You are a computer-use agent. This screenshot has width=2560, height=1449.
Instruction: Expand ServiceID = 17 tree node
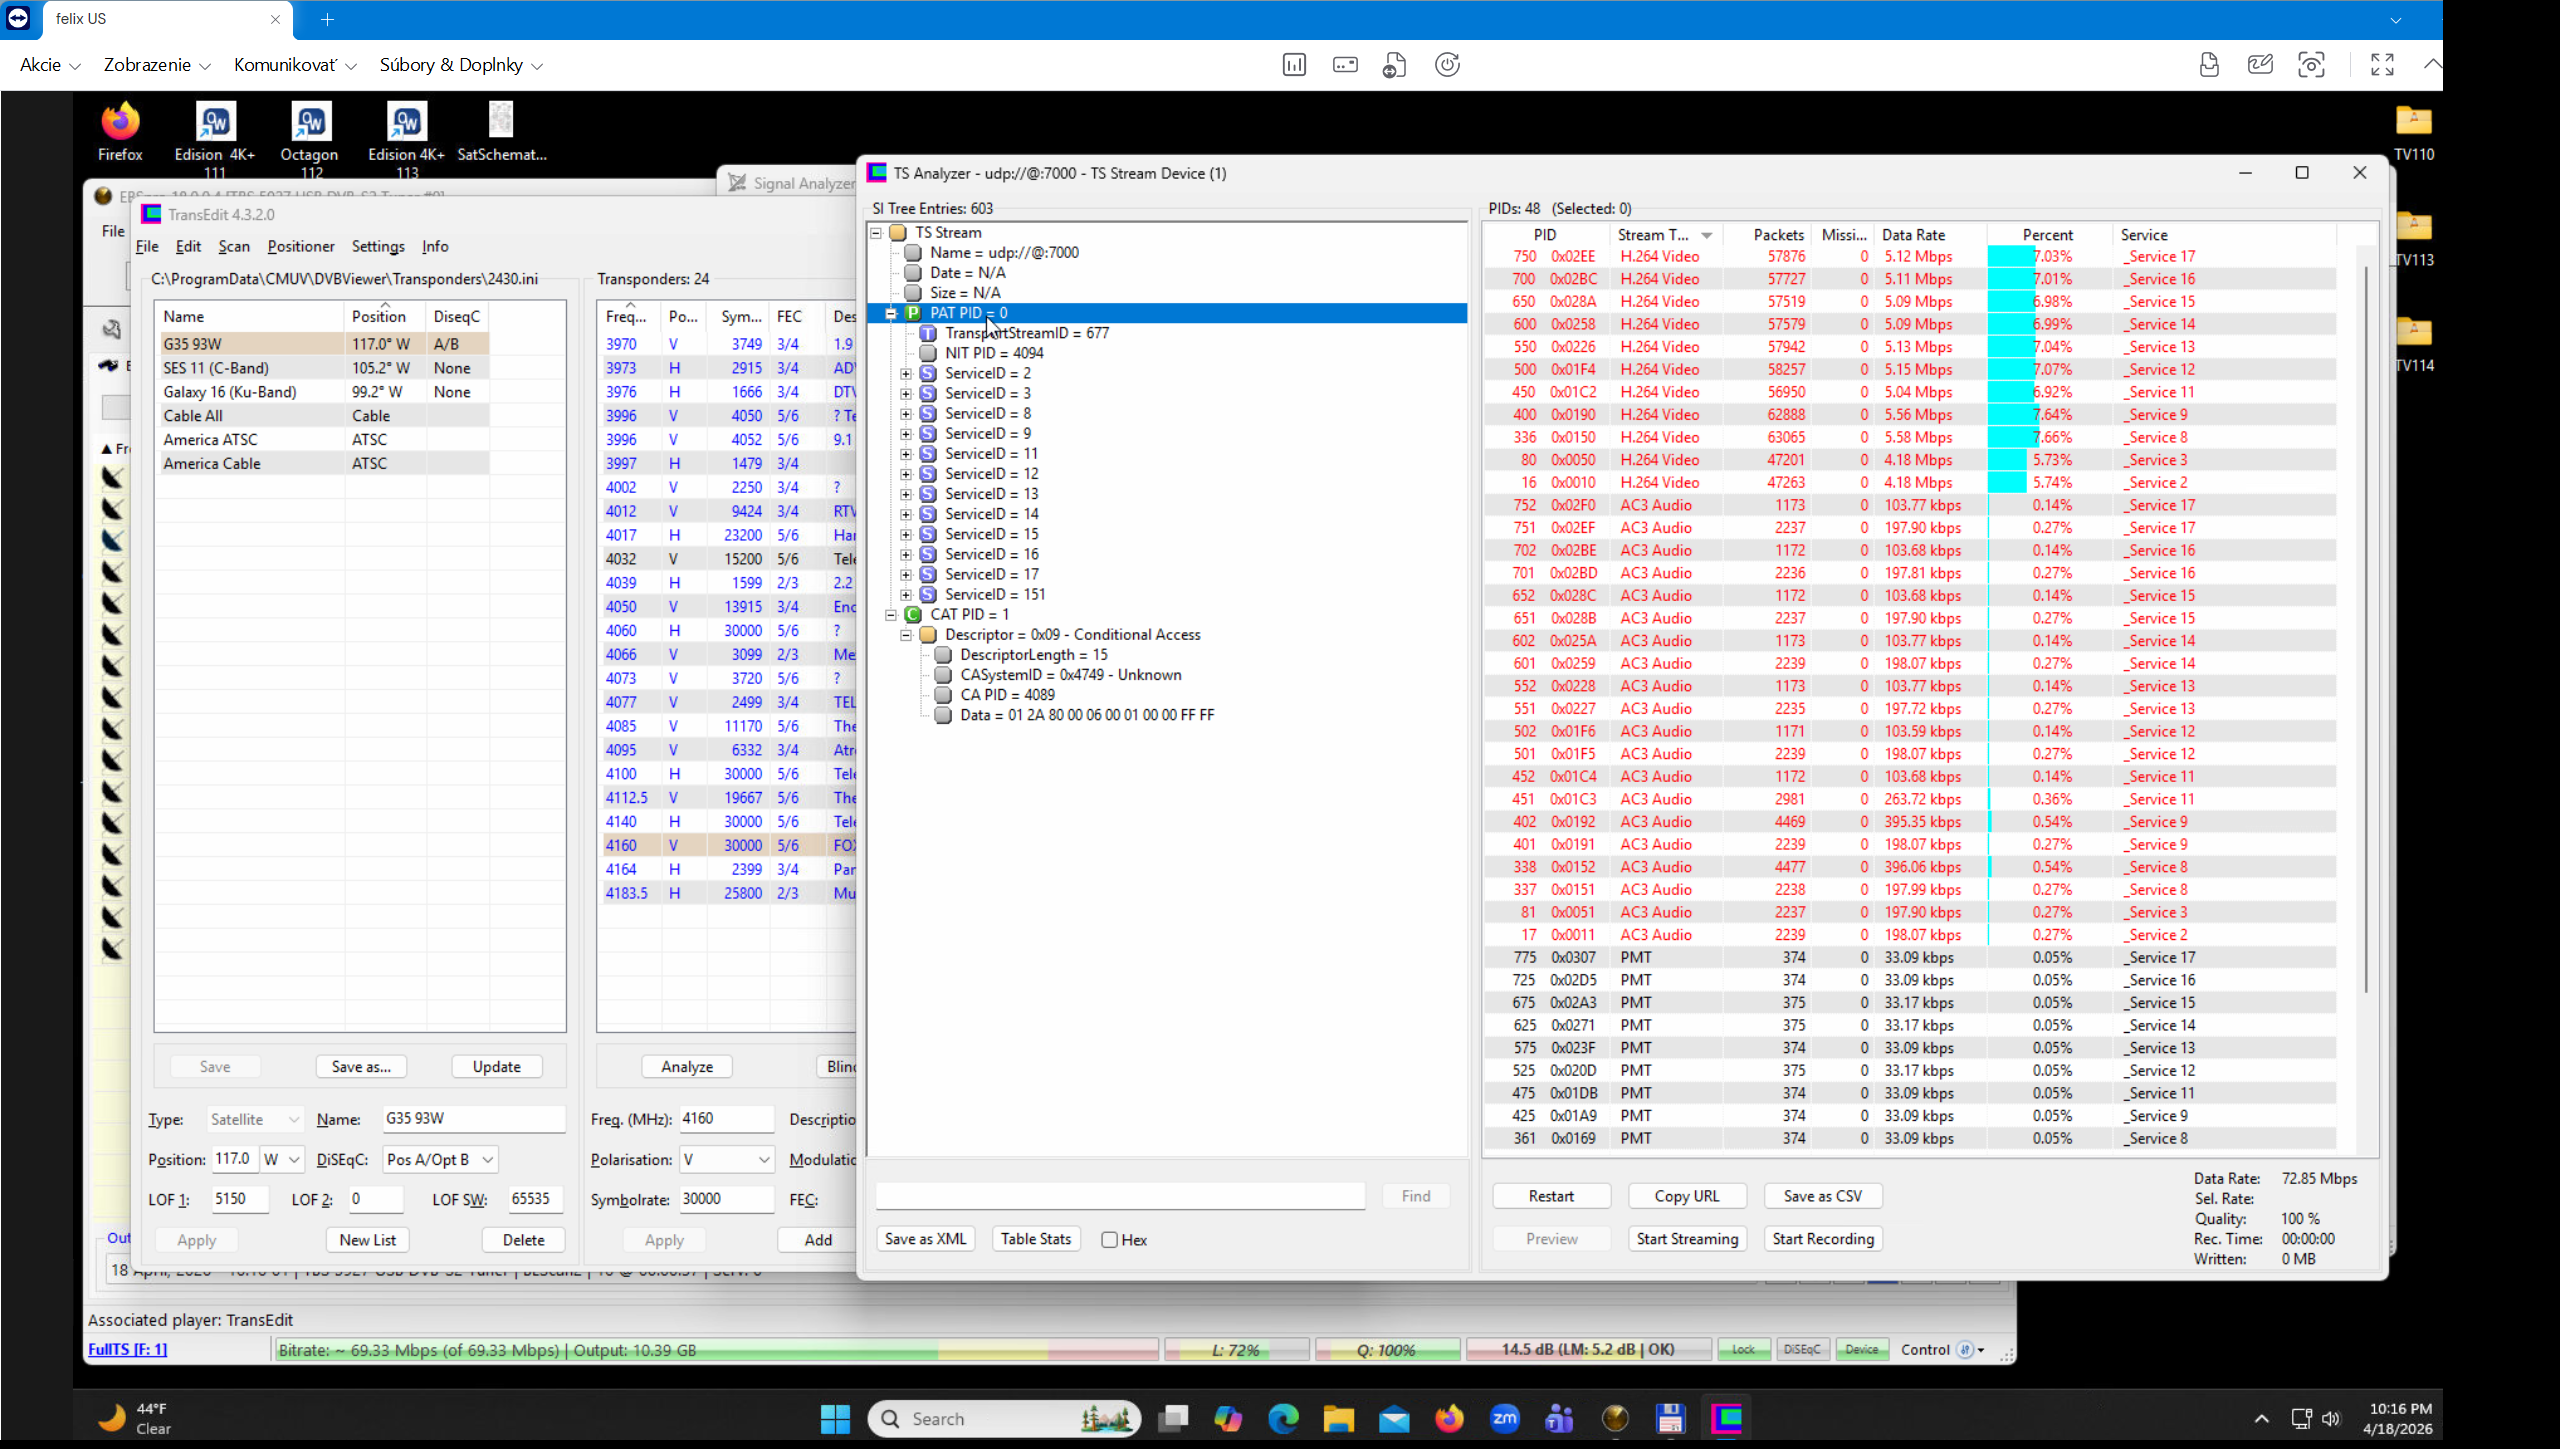point(906,574)
